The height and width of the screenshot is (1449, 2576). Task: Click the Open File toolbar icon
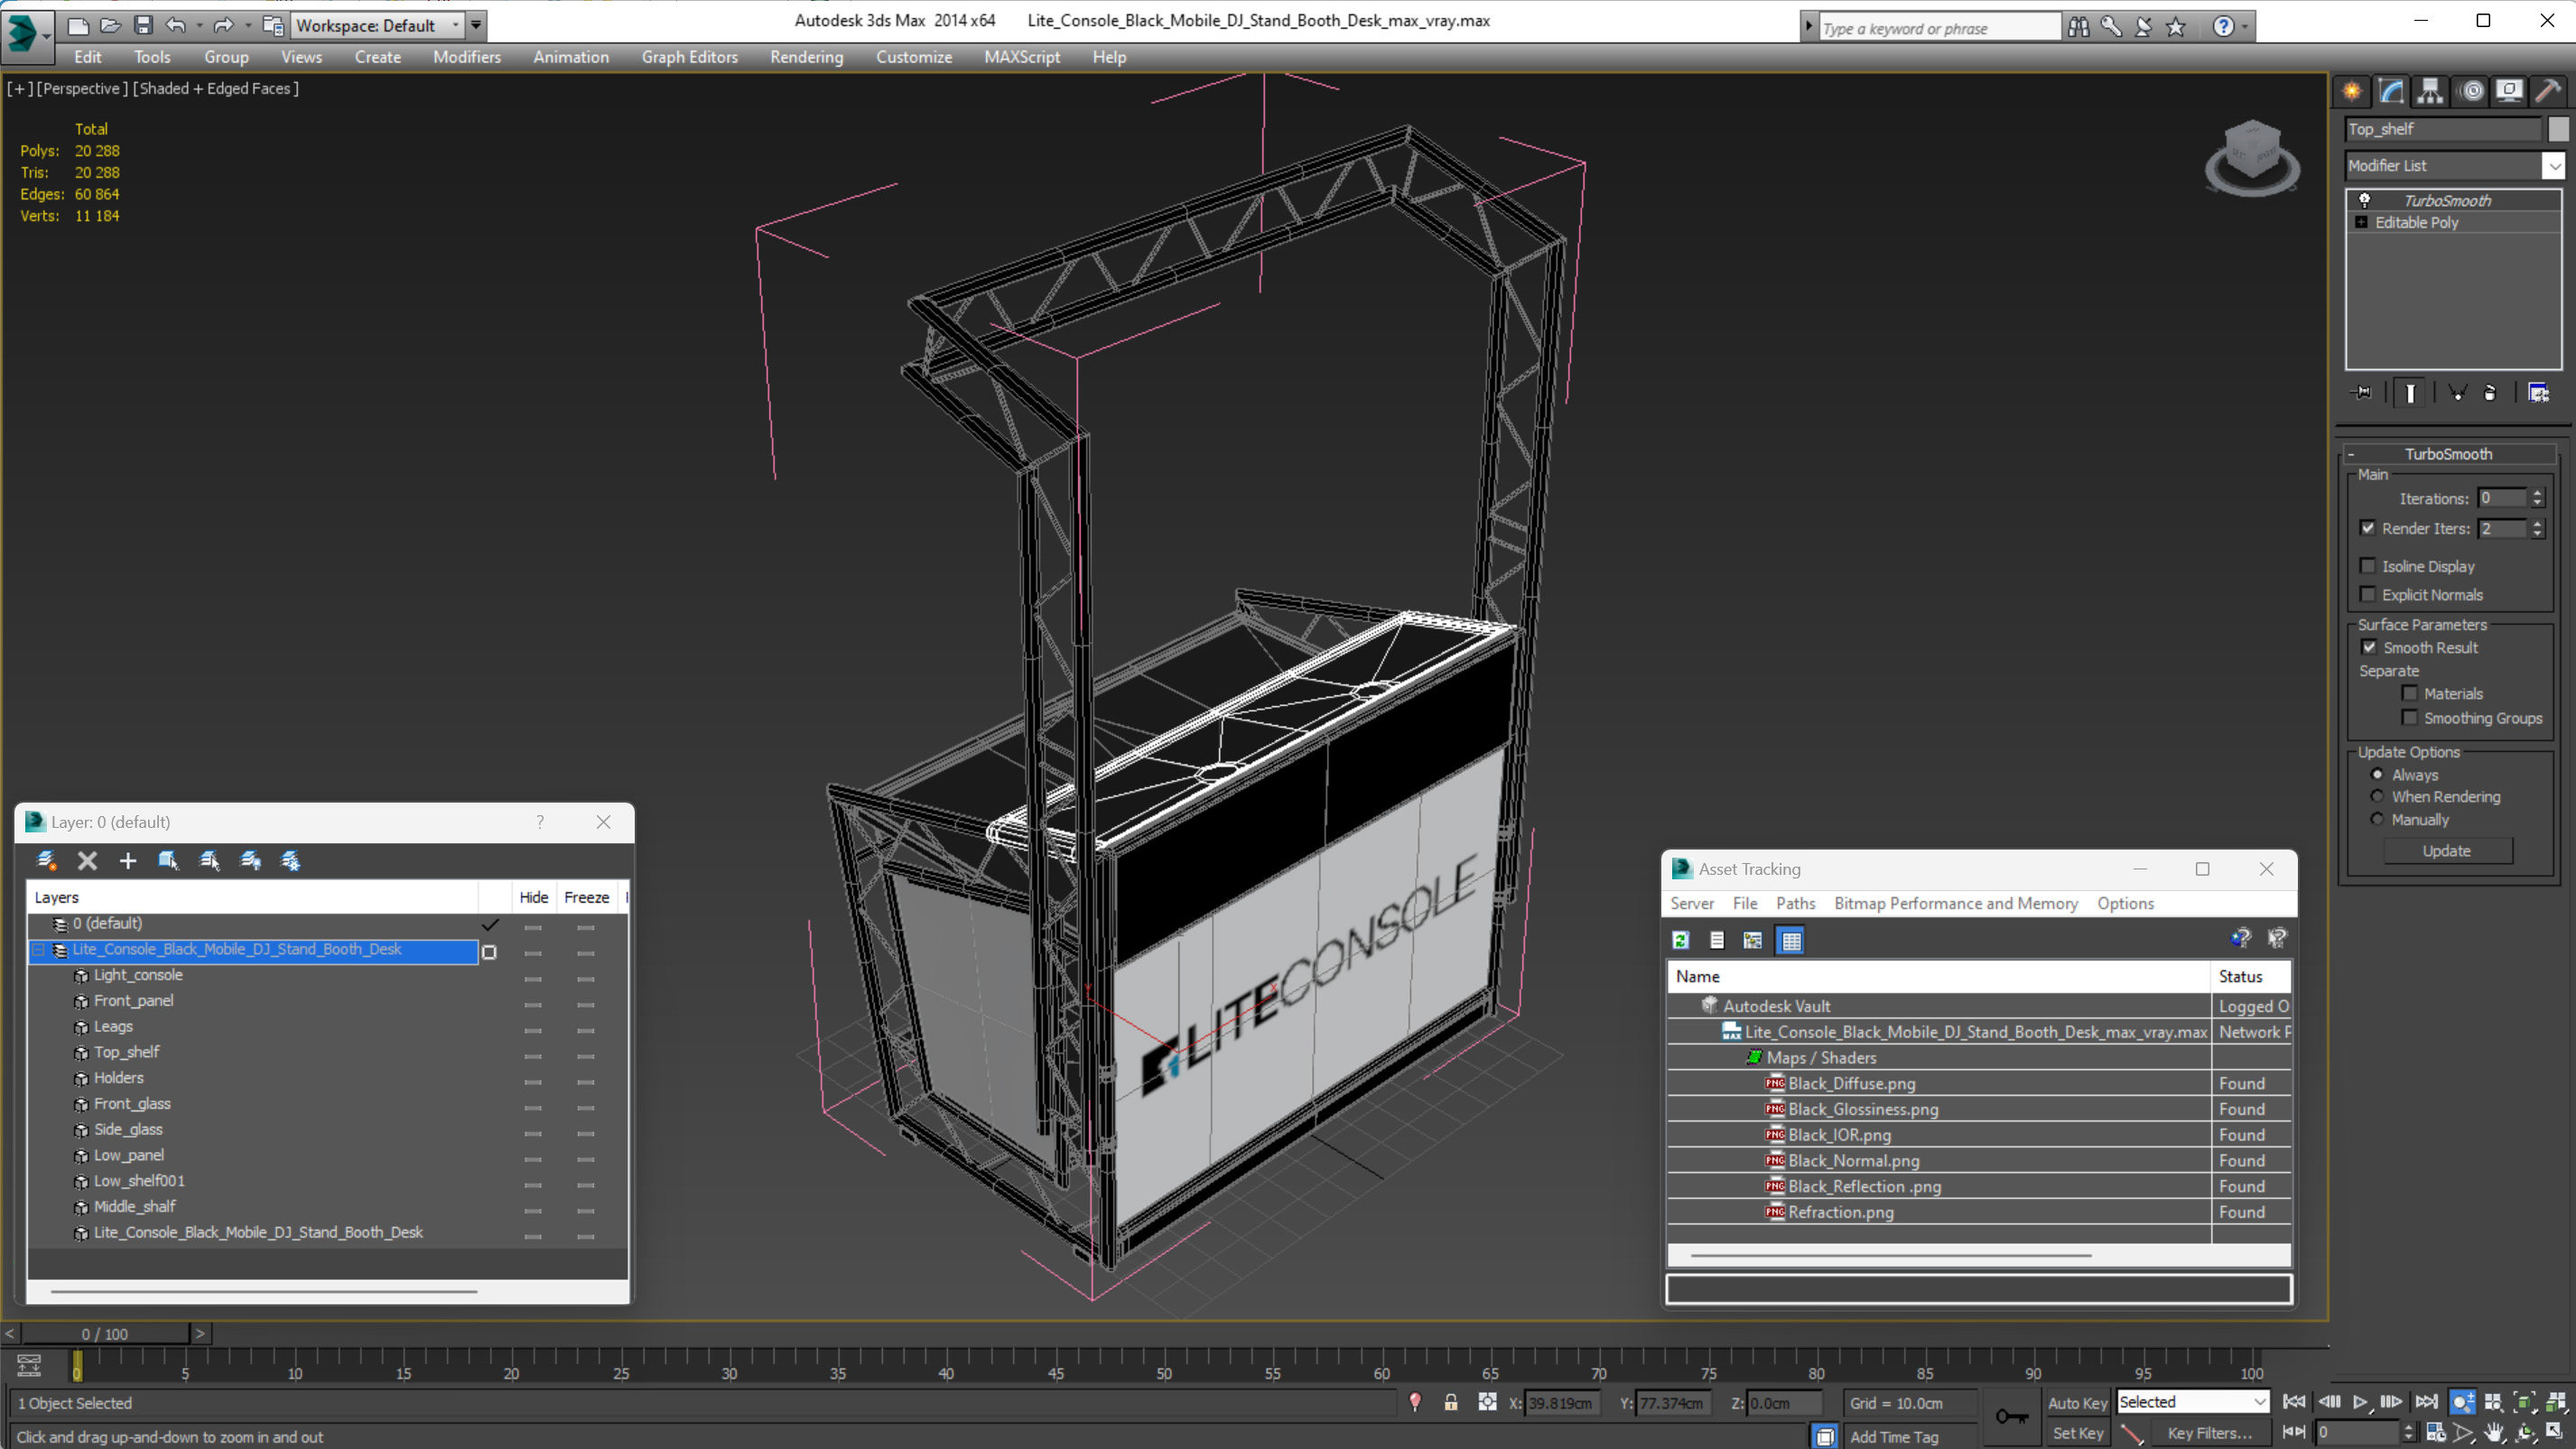[x=110, y=25]
